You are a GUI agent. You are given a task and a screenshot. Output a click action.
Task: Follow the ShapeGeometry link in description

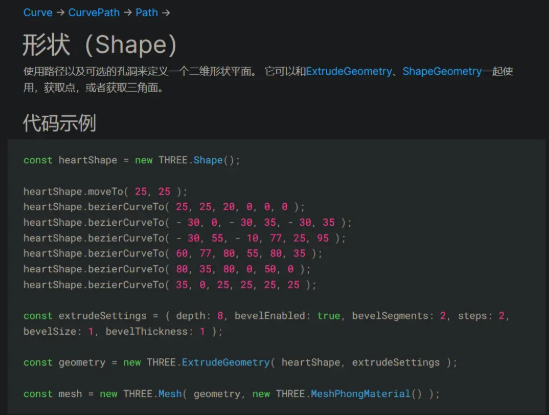[x=442, y=71]
